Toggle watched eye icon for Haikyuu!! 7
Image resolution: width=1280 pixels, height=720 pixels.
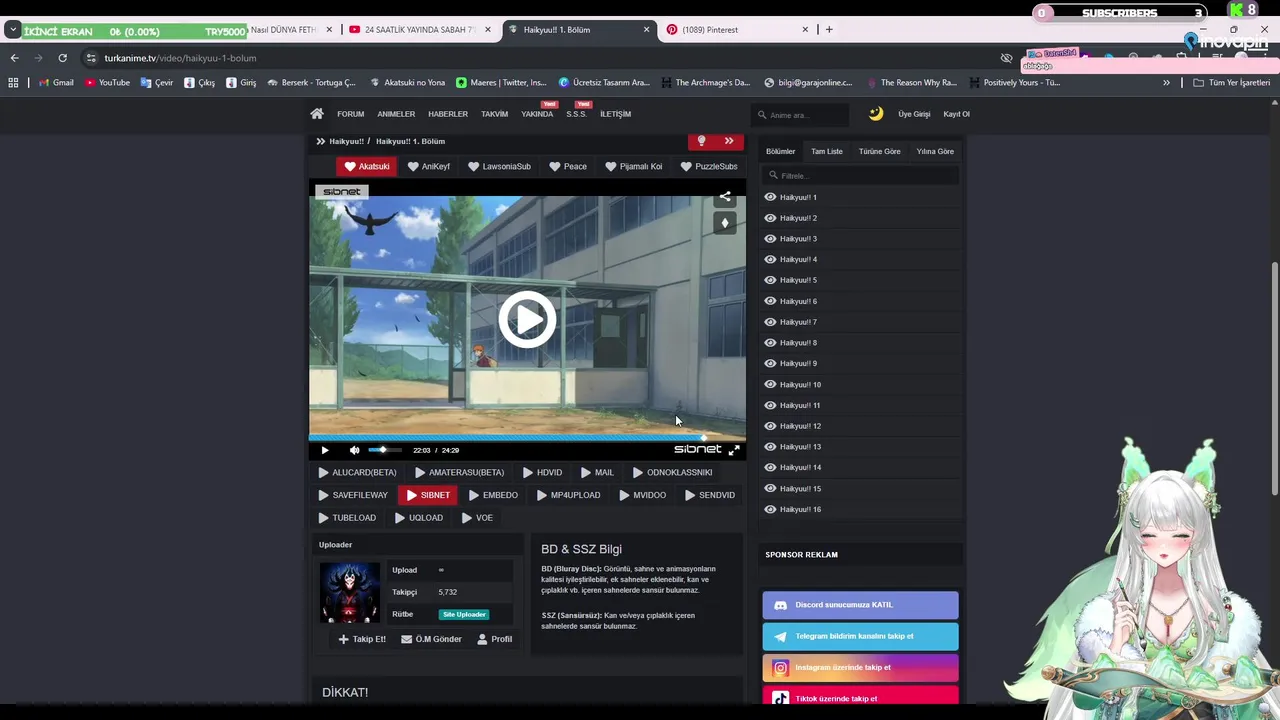click(x=770, y=322)
